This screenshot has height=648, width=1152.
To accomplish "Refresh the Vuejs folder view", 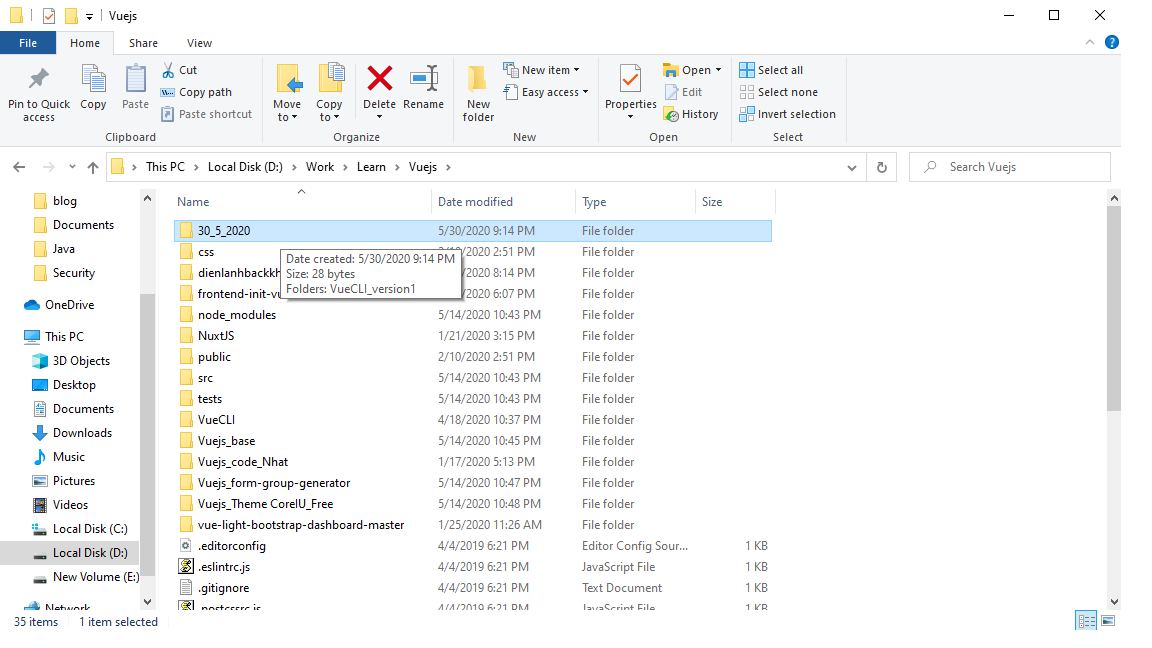I will 882,167.
